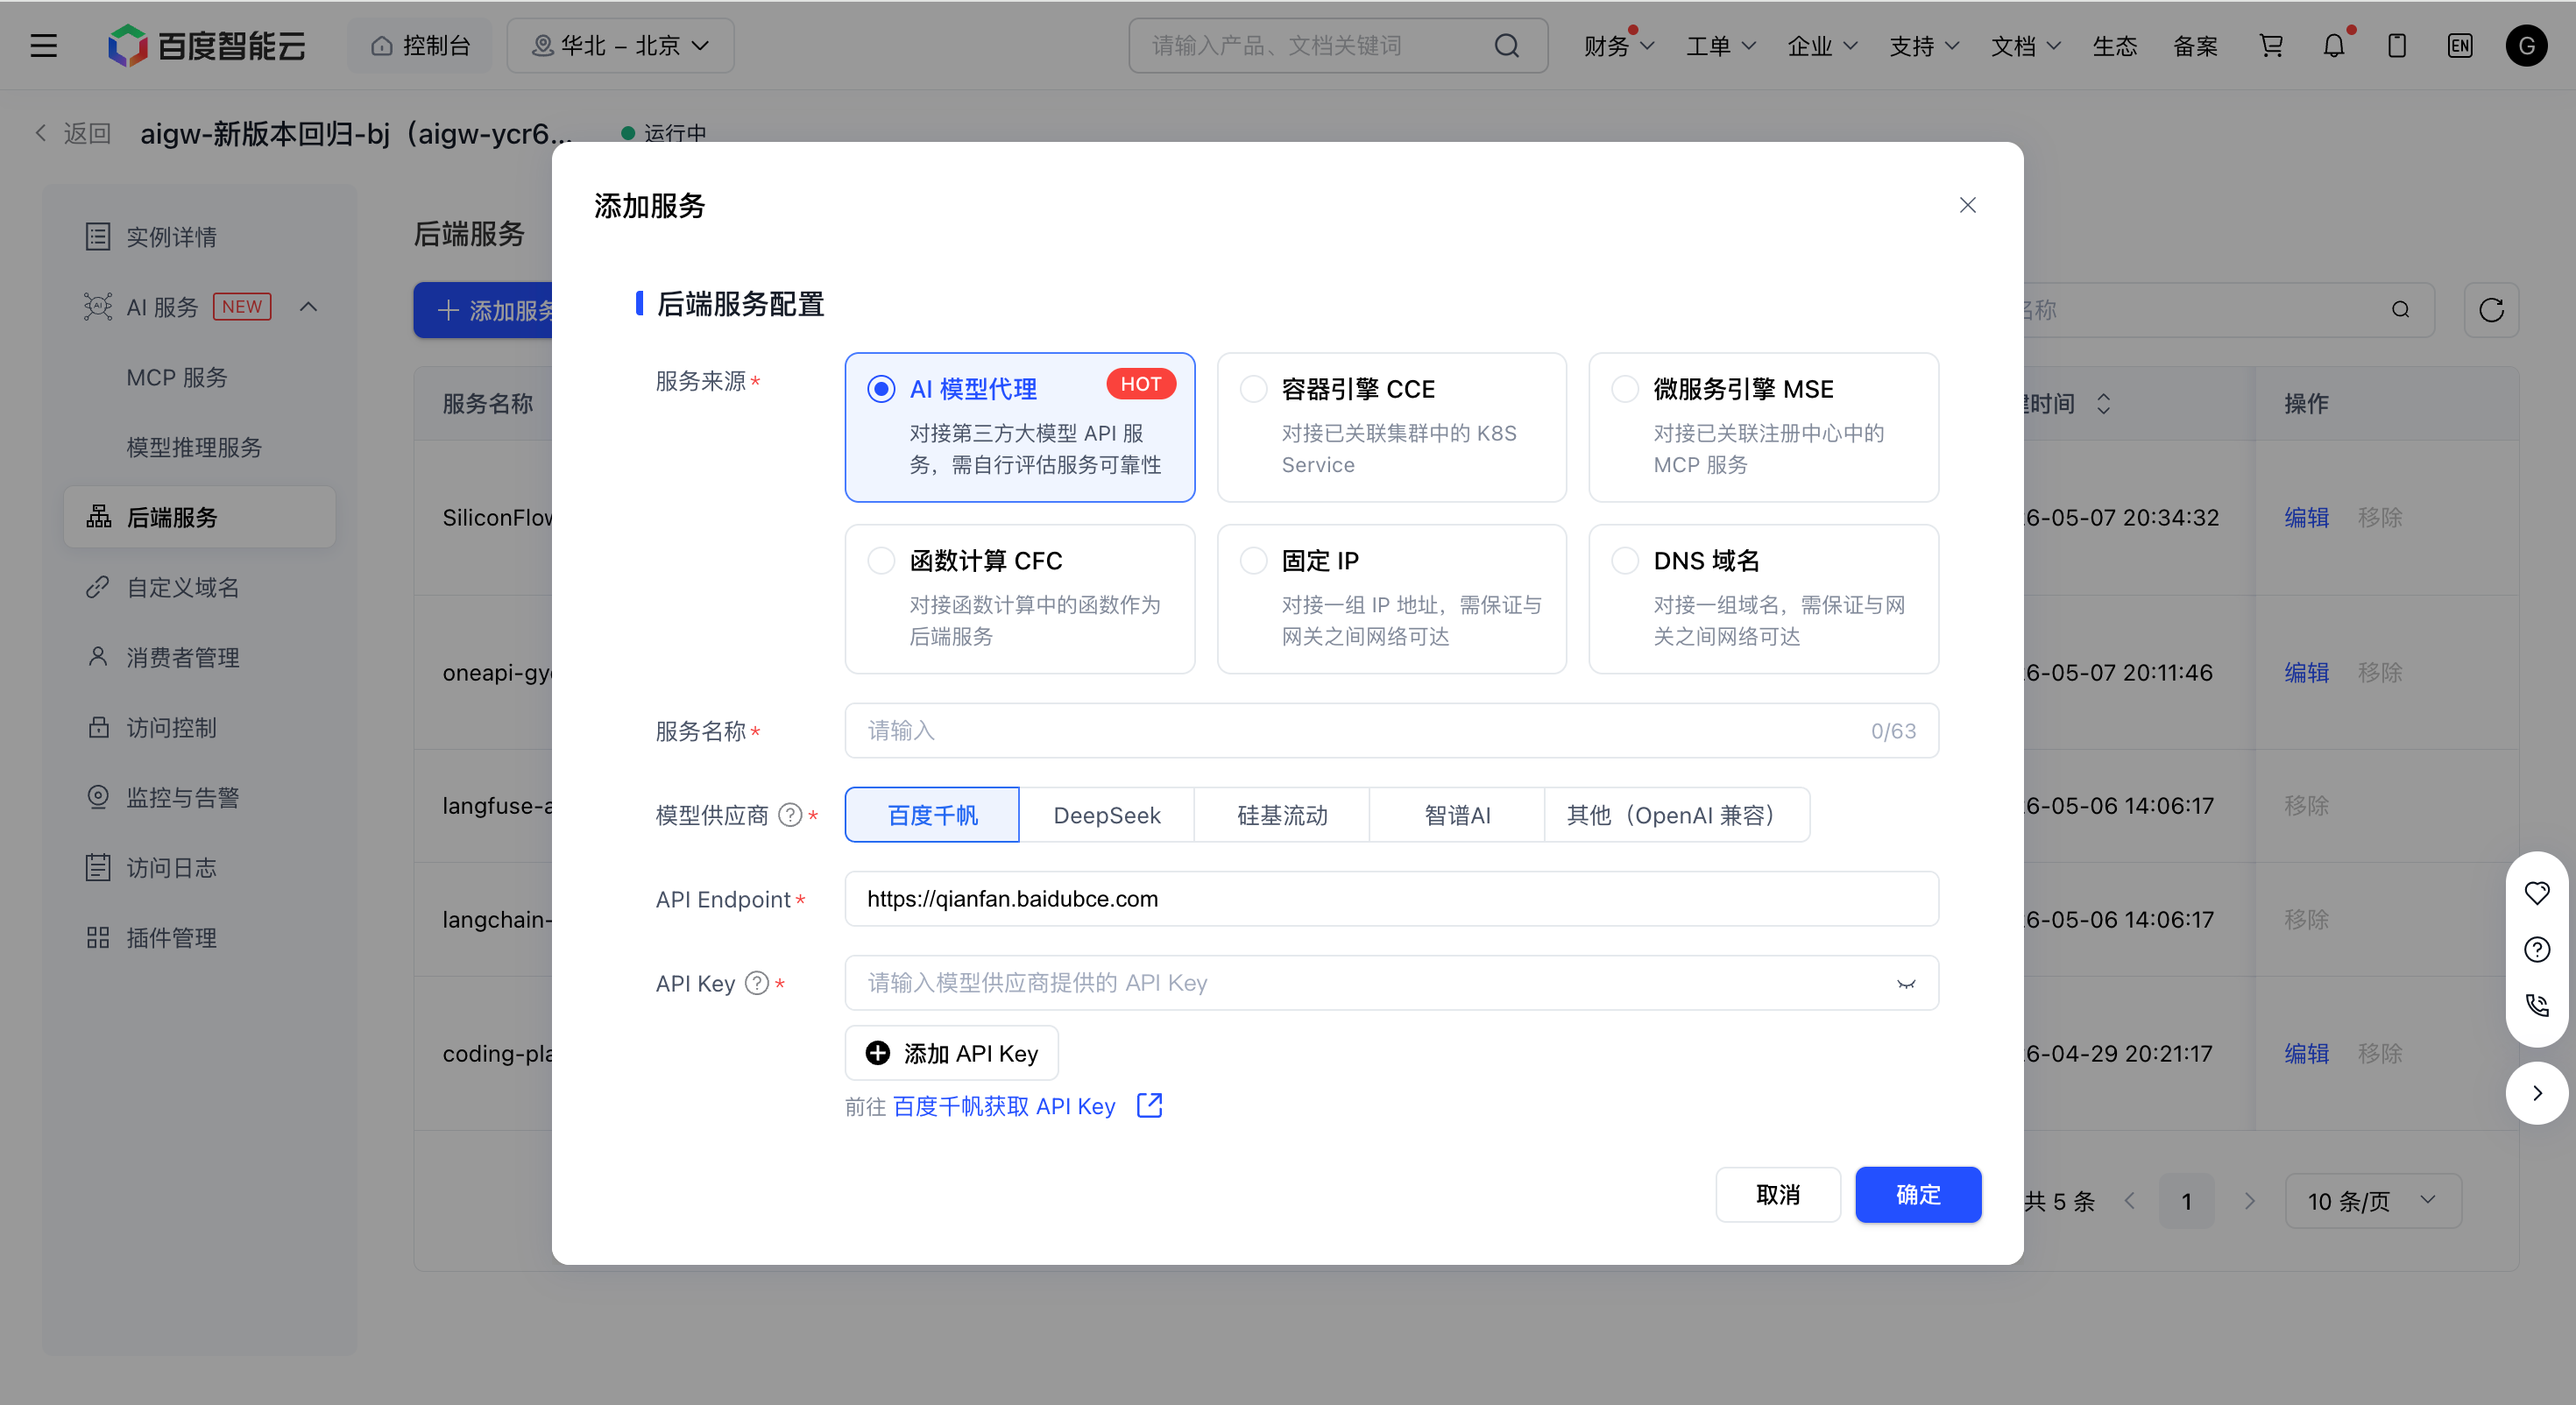
Task: Click the Baidu AI Cloud logo
Action: coord(206,46)
